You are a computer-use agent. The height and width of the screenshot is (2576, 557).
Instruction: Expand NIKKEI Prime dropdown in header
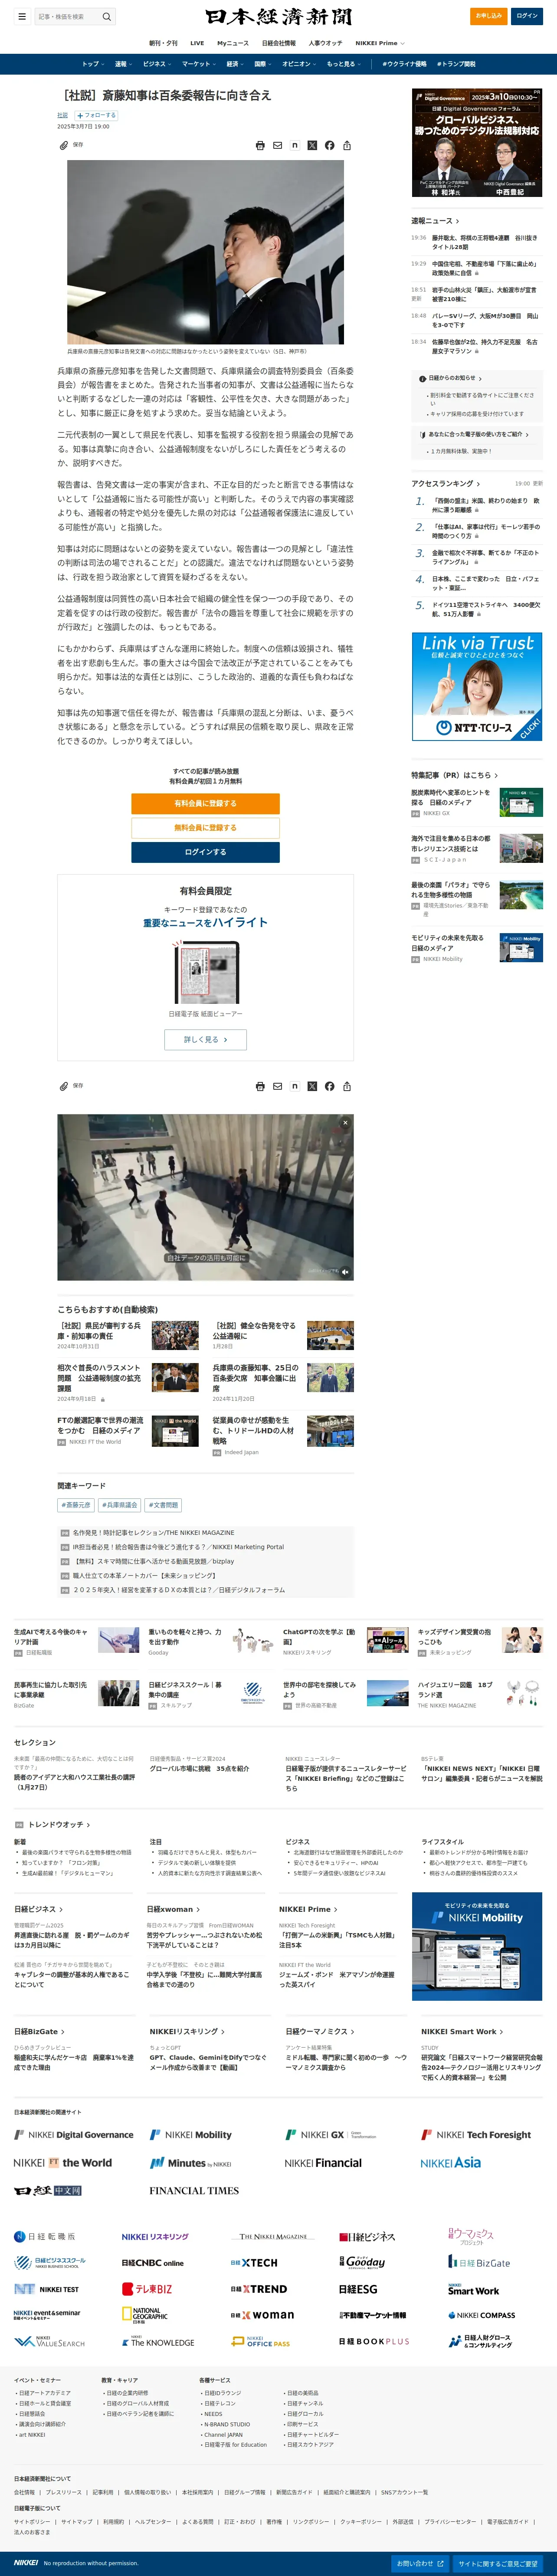point(380,43)
